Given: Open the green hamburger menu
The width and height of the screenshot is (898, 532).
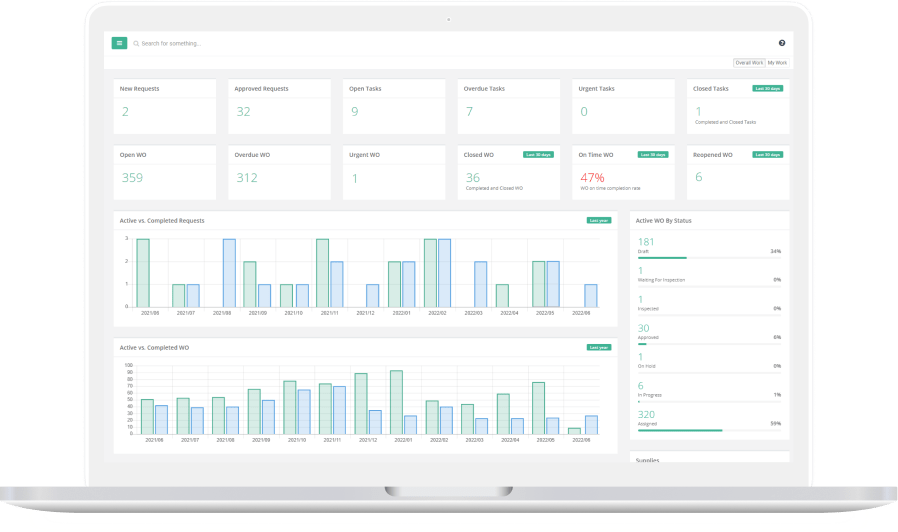Looking at the screenshot, I should point(119,43).
